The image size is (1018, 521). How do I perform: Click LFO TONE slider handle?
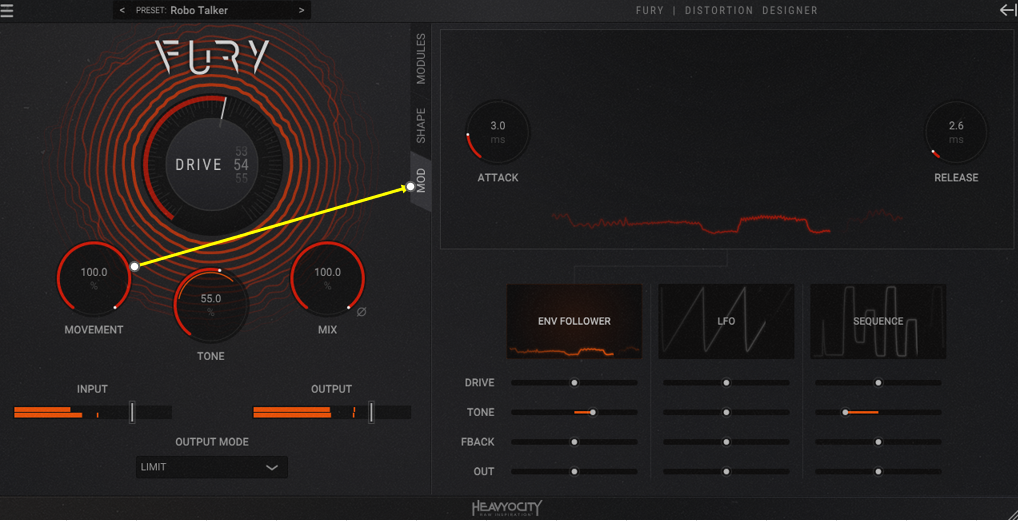[726, 413]
